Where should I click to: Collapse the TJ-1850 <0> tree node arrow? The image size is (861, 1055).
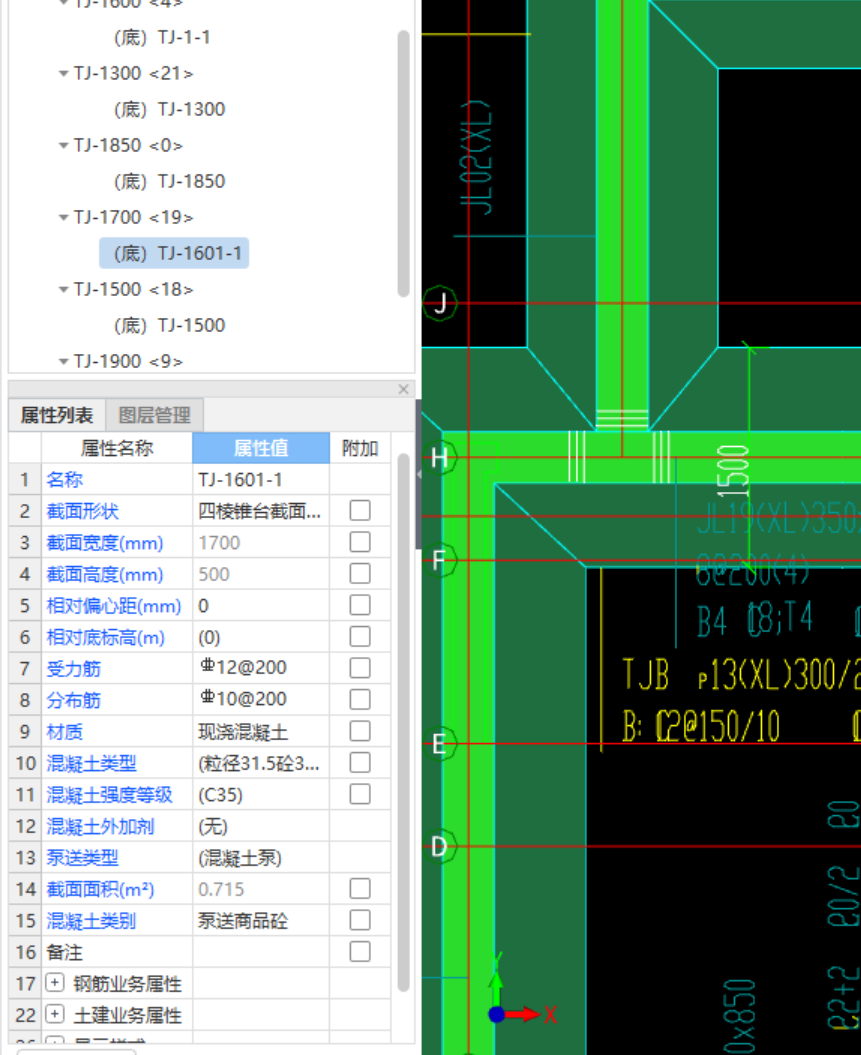(63, 145)
